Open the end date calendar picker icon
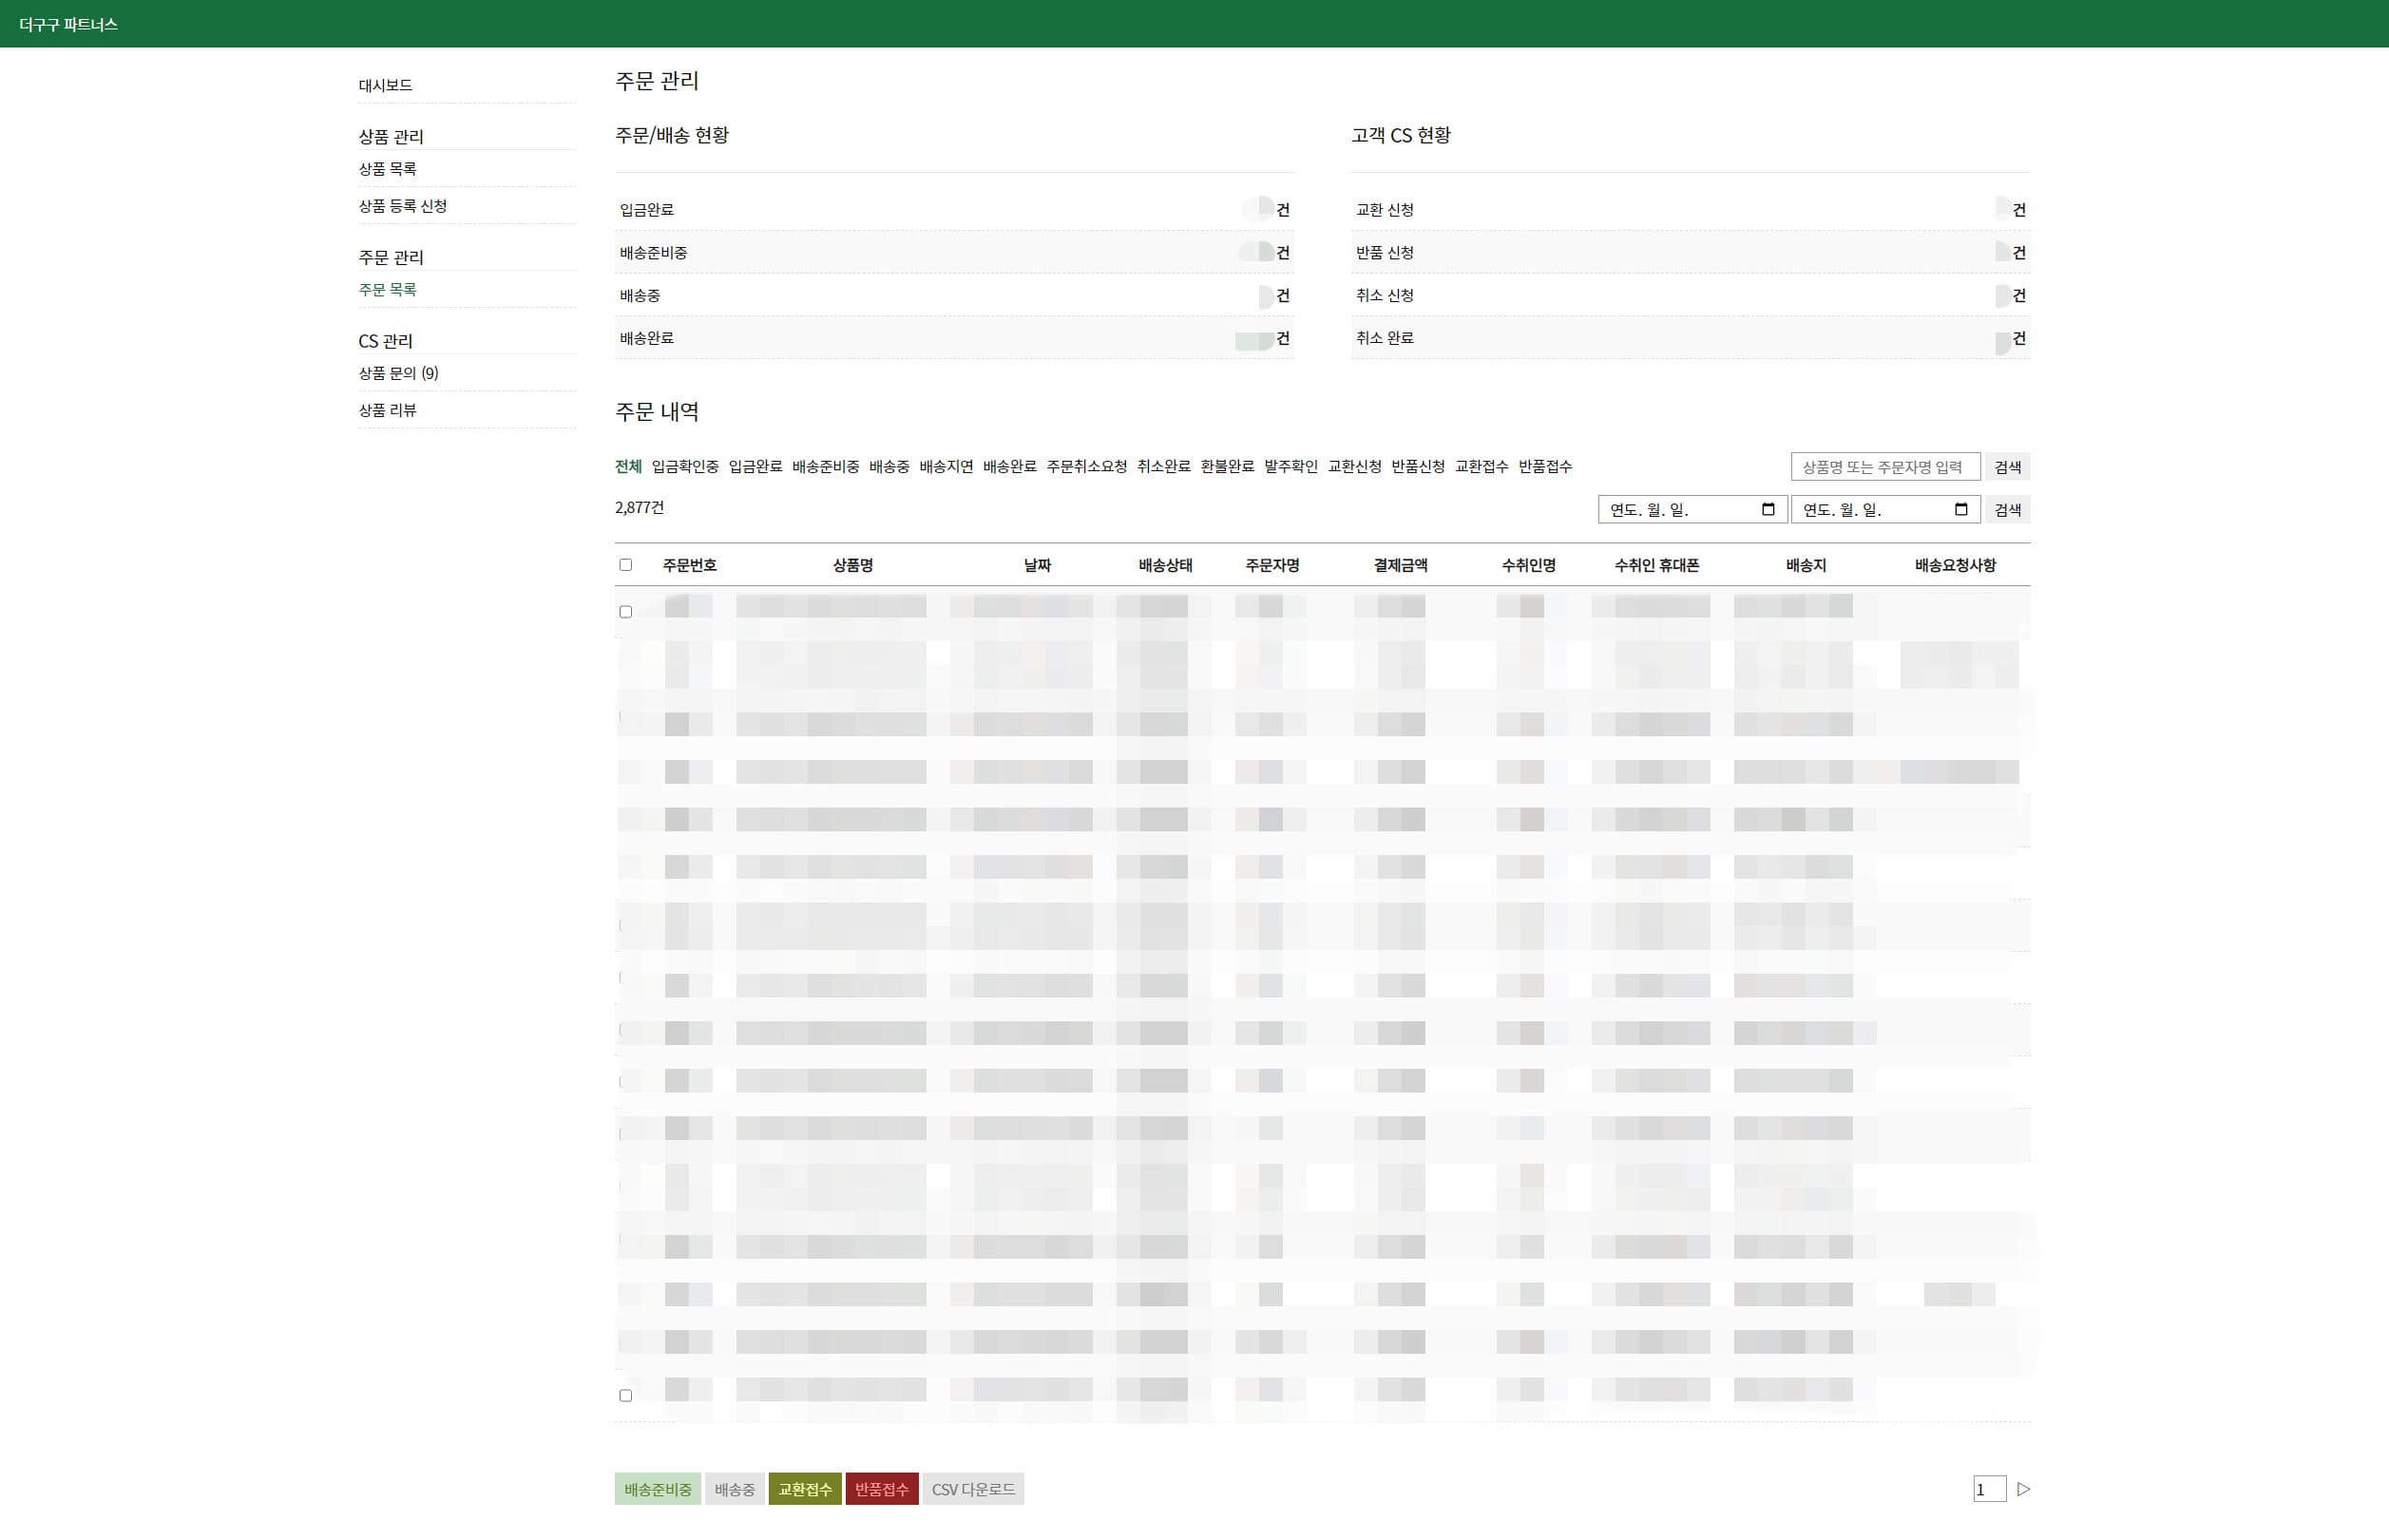Image resolution: width=2389 pixels, height=1540 pixels. [1960, 510]
